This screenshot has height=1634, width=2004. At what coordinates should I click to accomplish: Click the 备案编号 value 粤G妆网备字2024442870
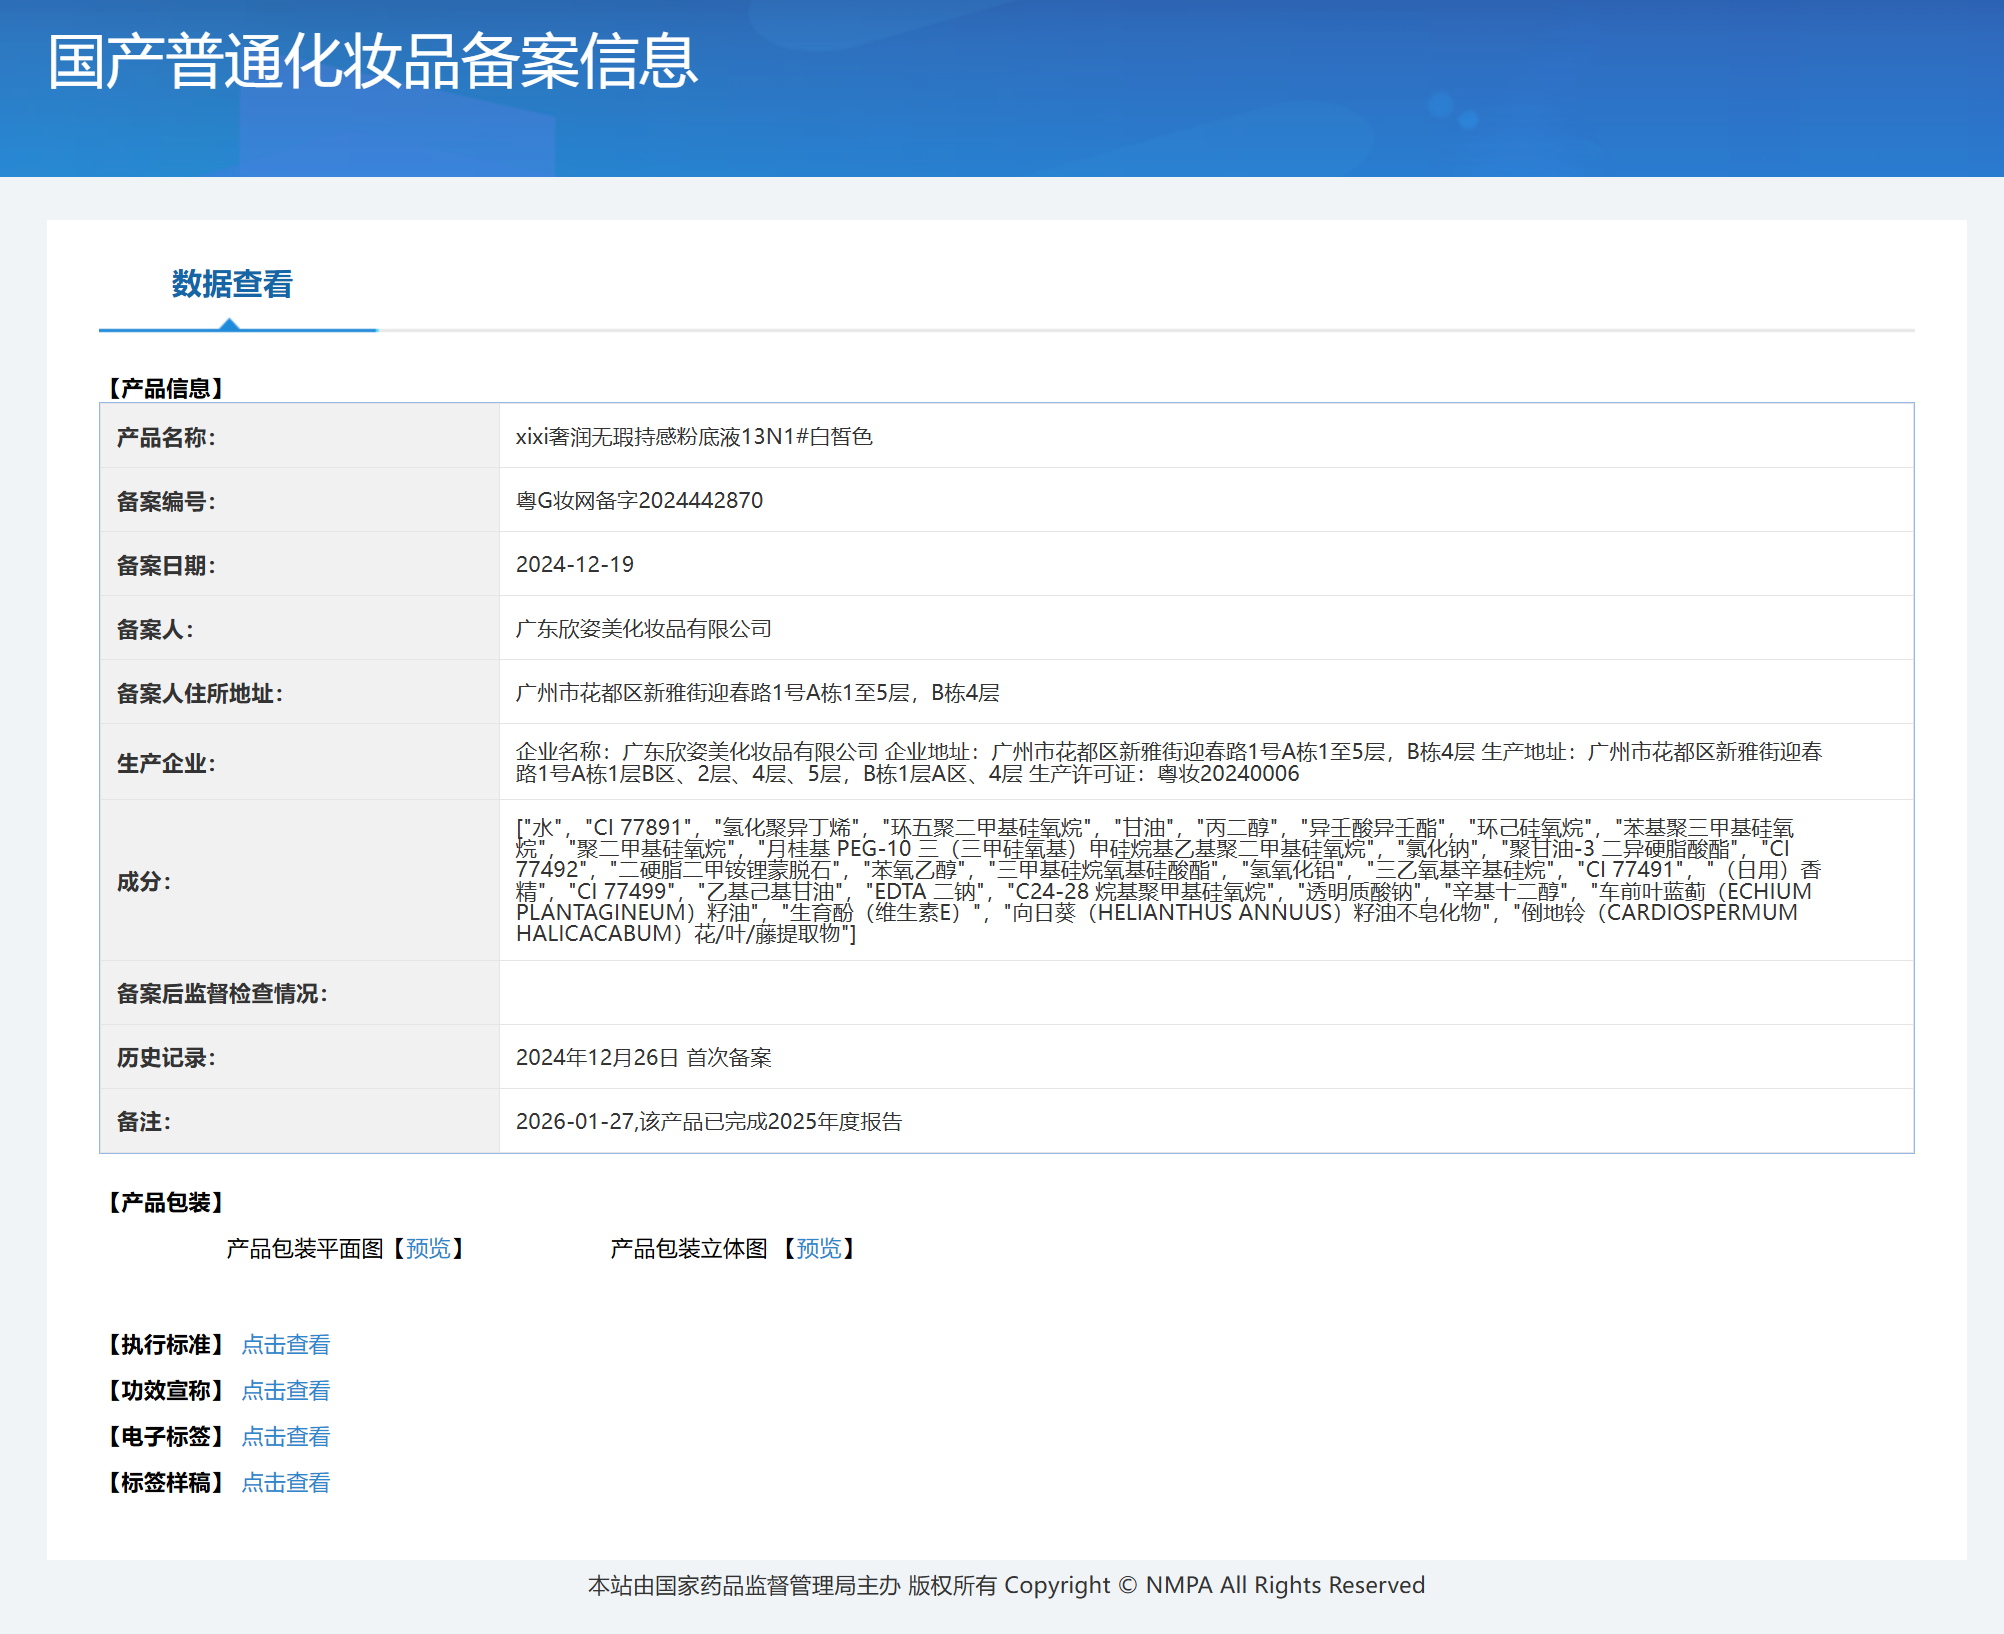point(639,500)
